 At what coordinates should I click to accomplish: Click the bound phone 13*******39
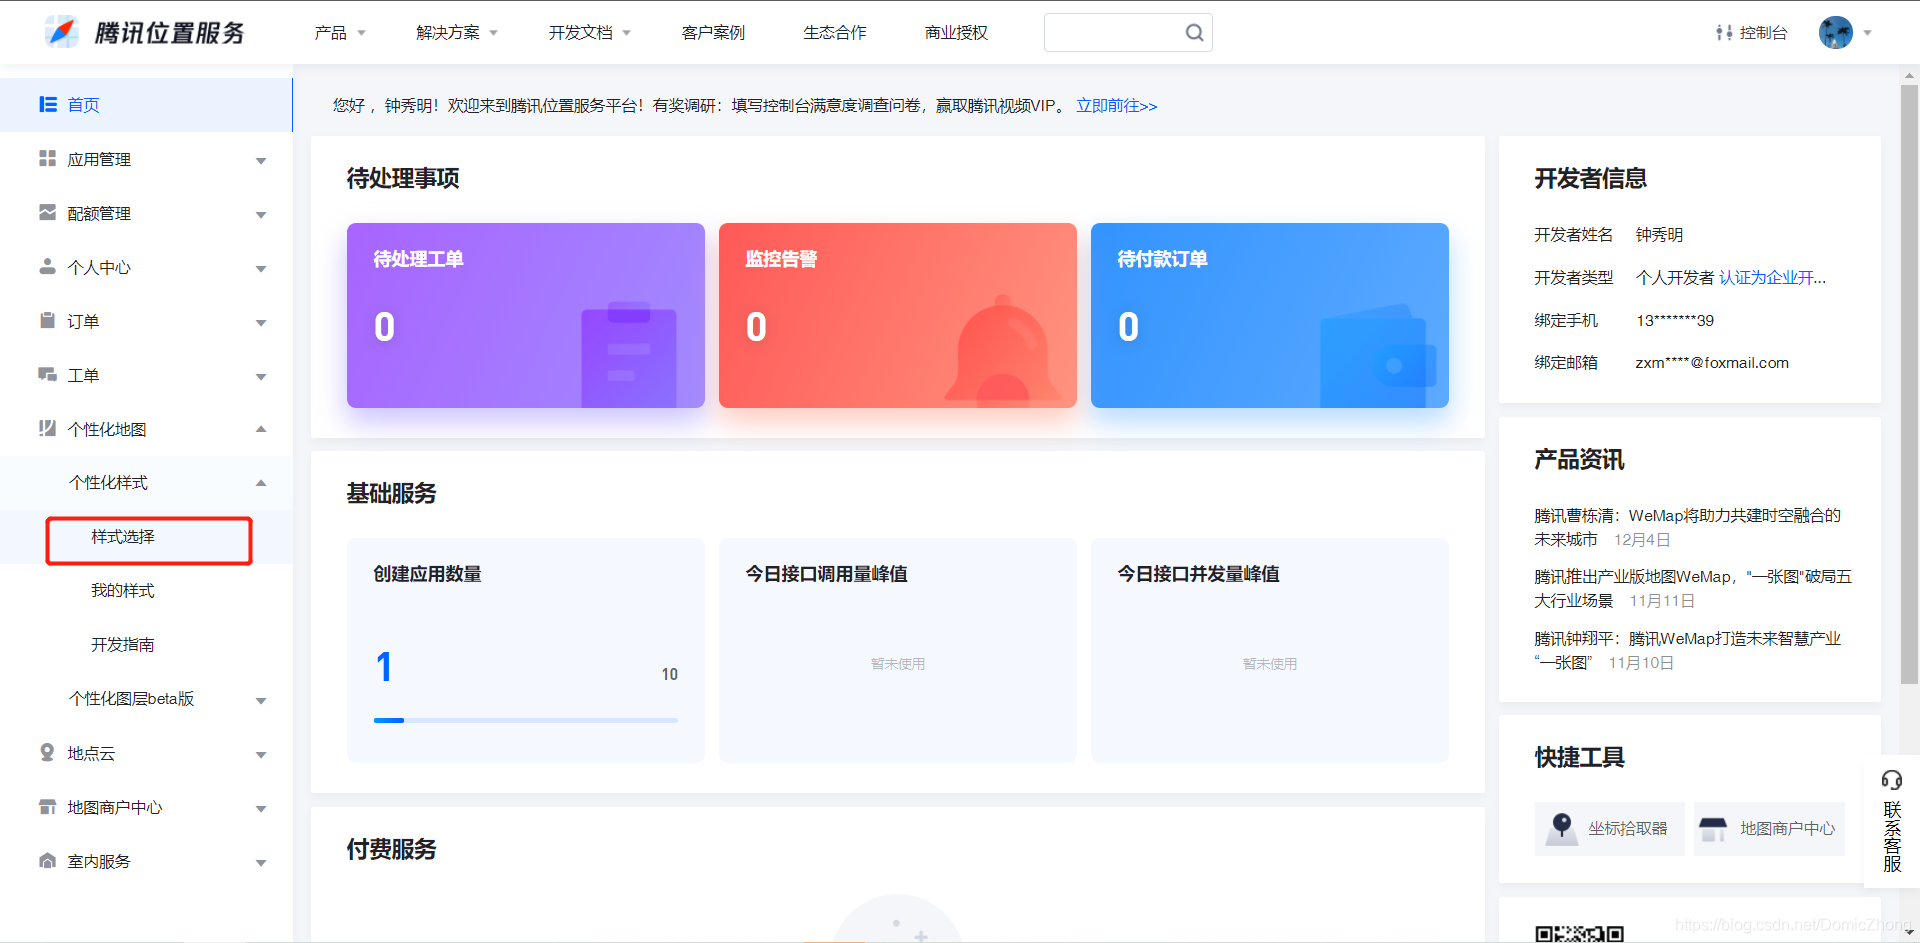click(1675, 321)
